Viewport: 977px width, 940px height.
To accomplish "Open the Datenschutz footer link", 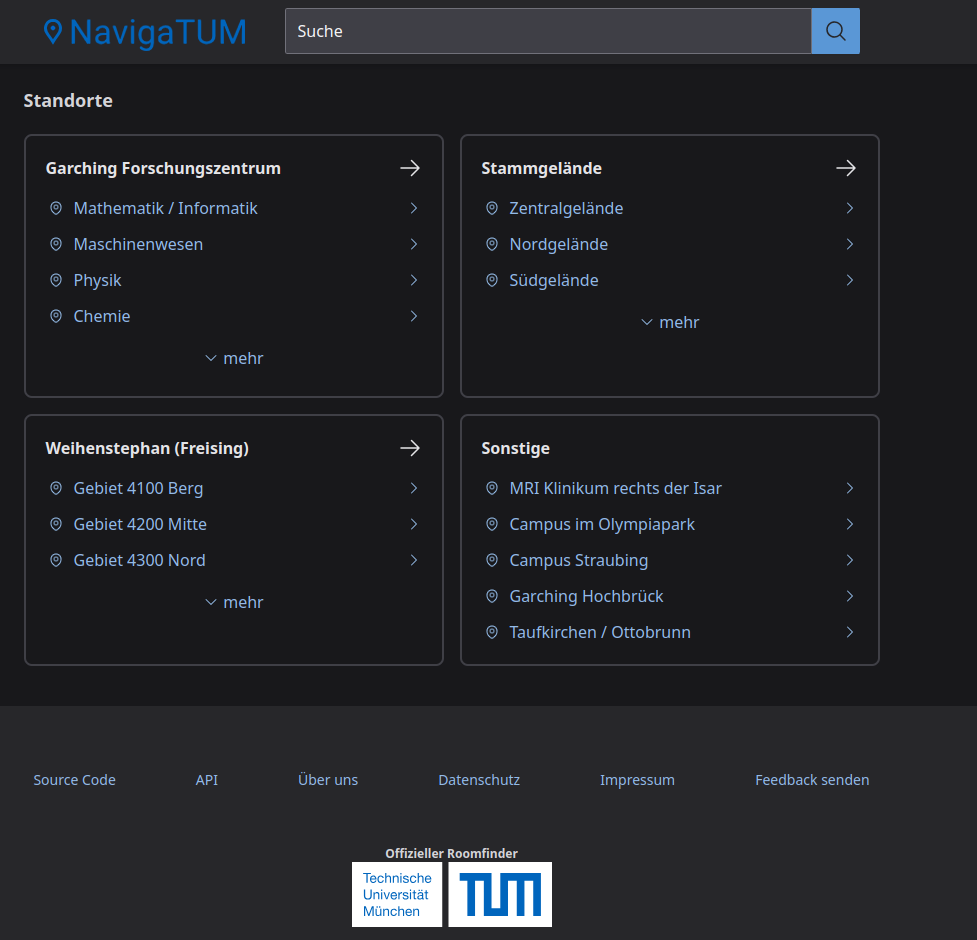I will click(479, 780).
